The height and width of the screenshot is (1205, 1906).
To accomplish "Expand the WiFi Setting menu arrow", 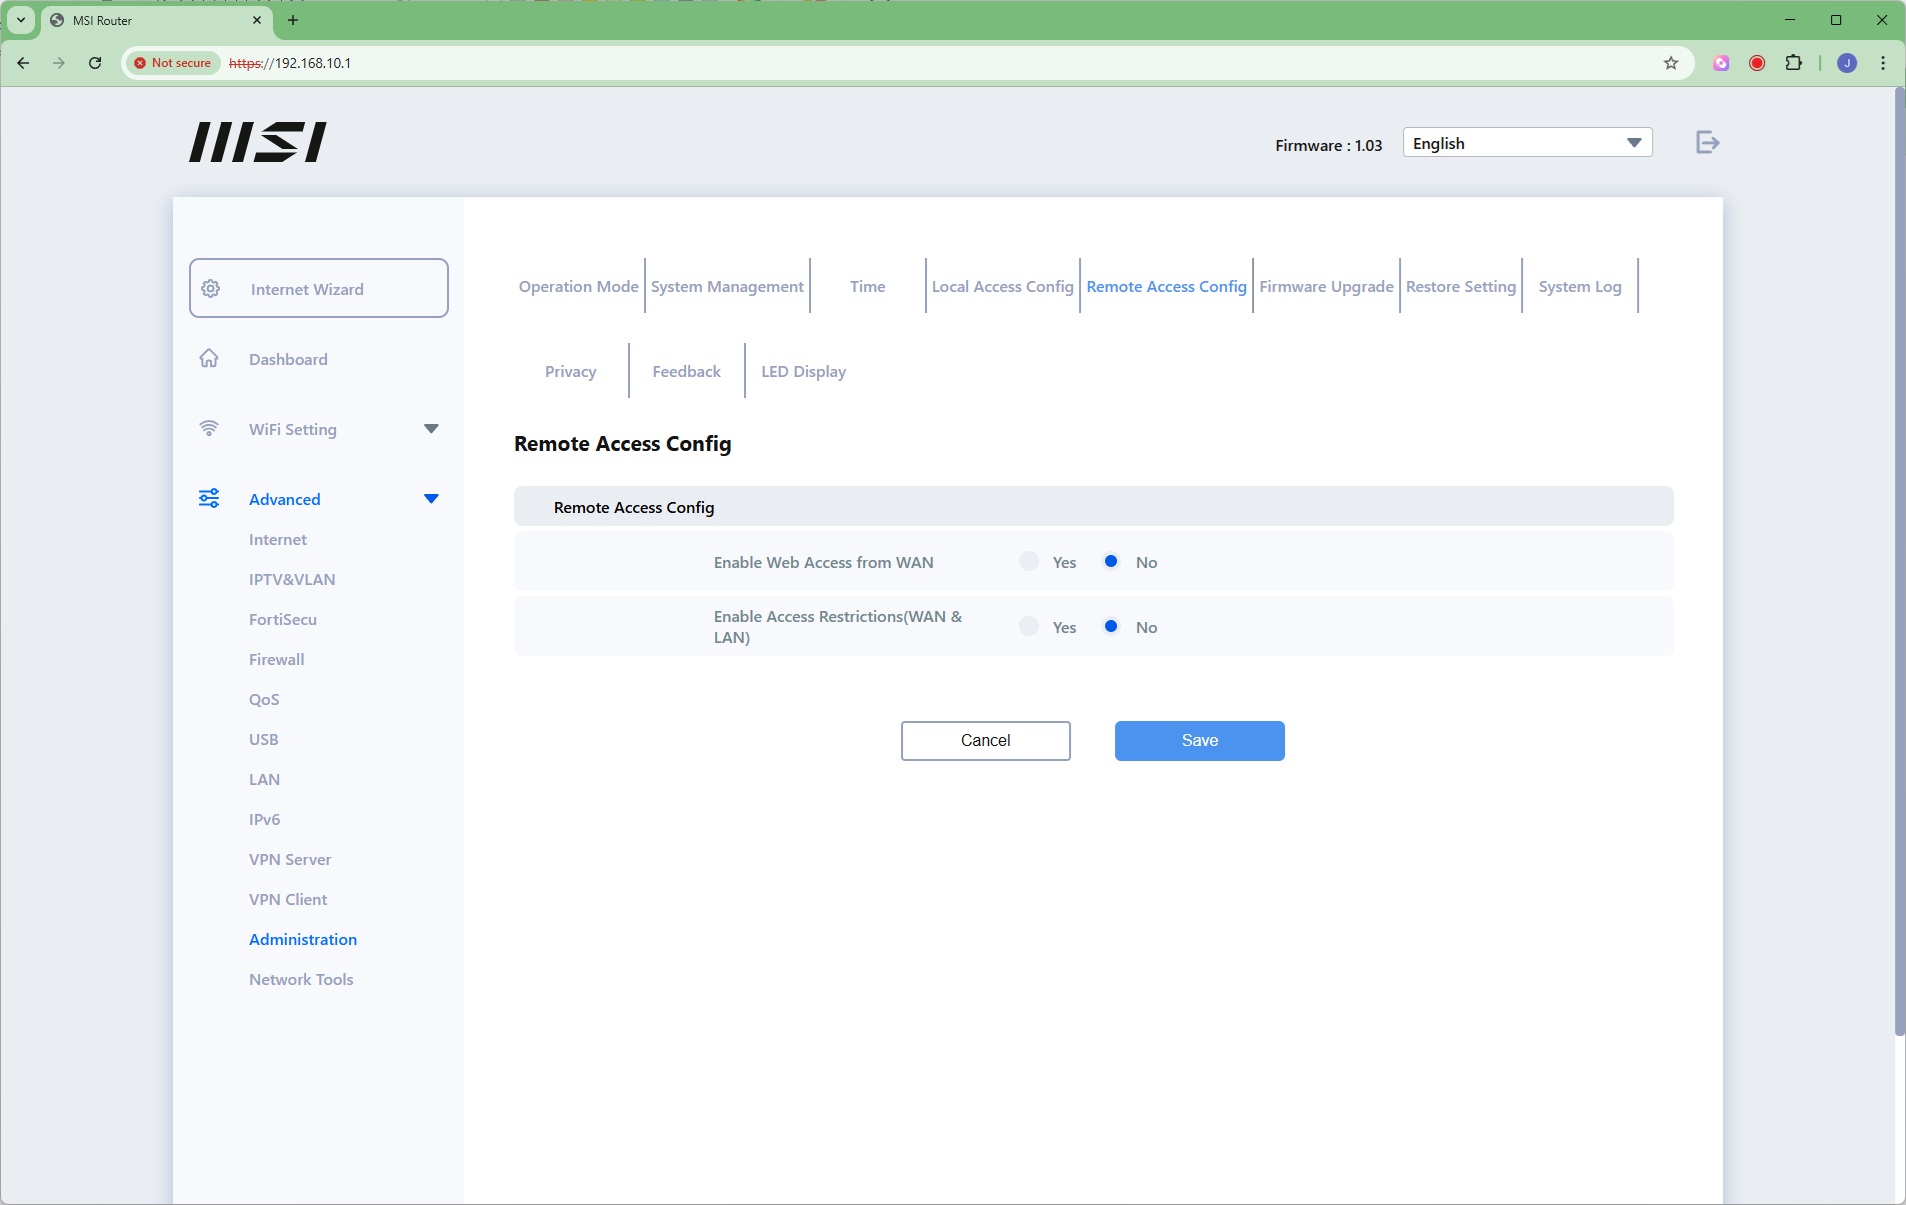I will [x=431, y=429].
